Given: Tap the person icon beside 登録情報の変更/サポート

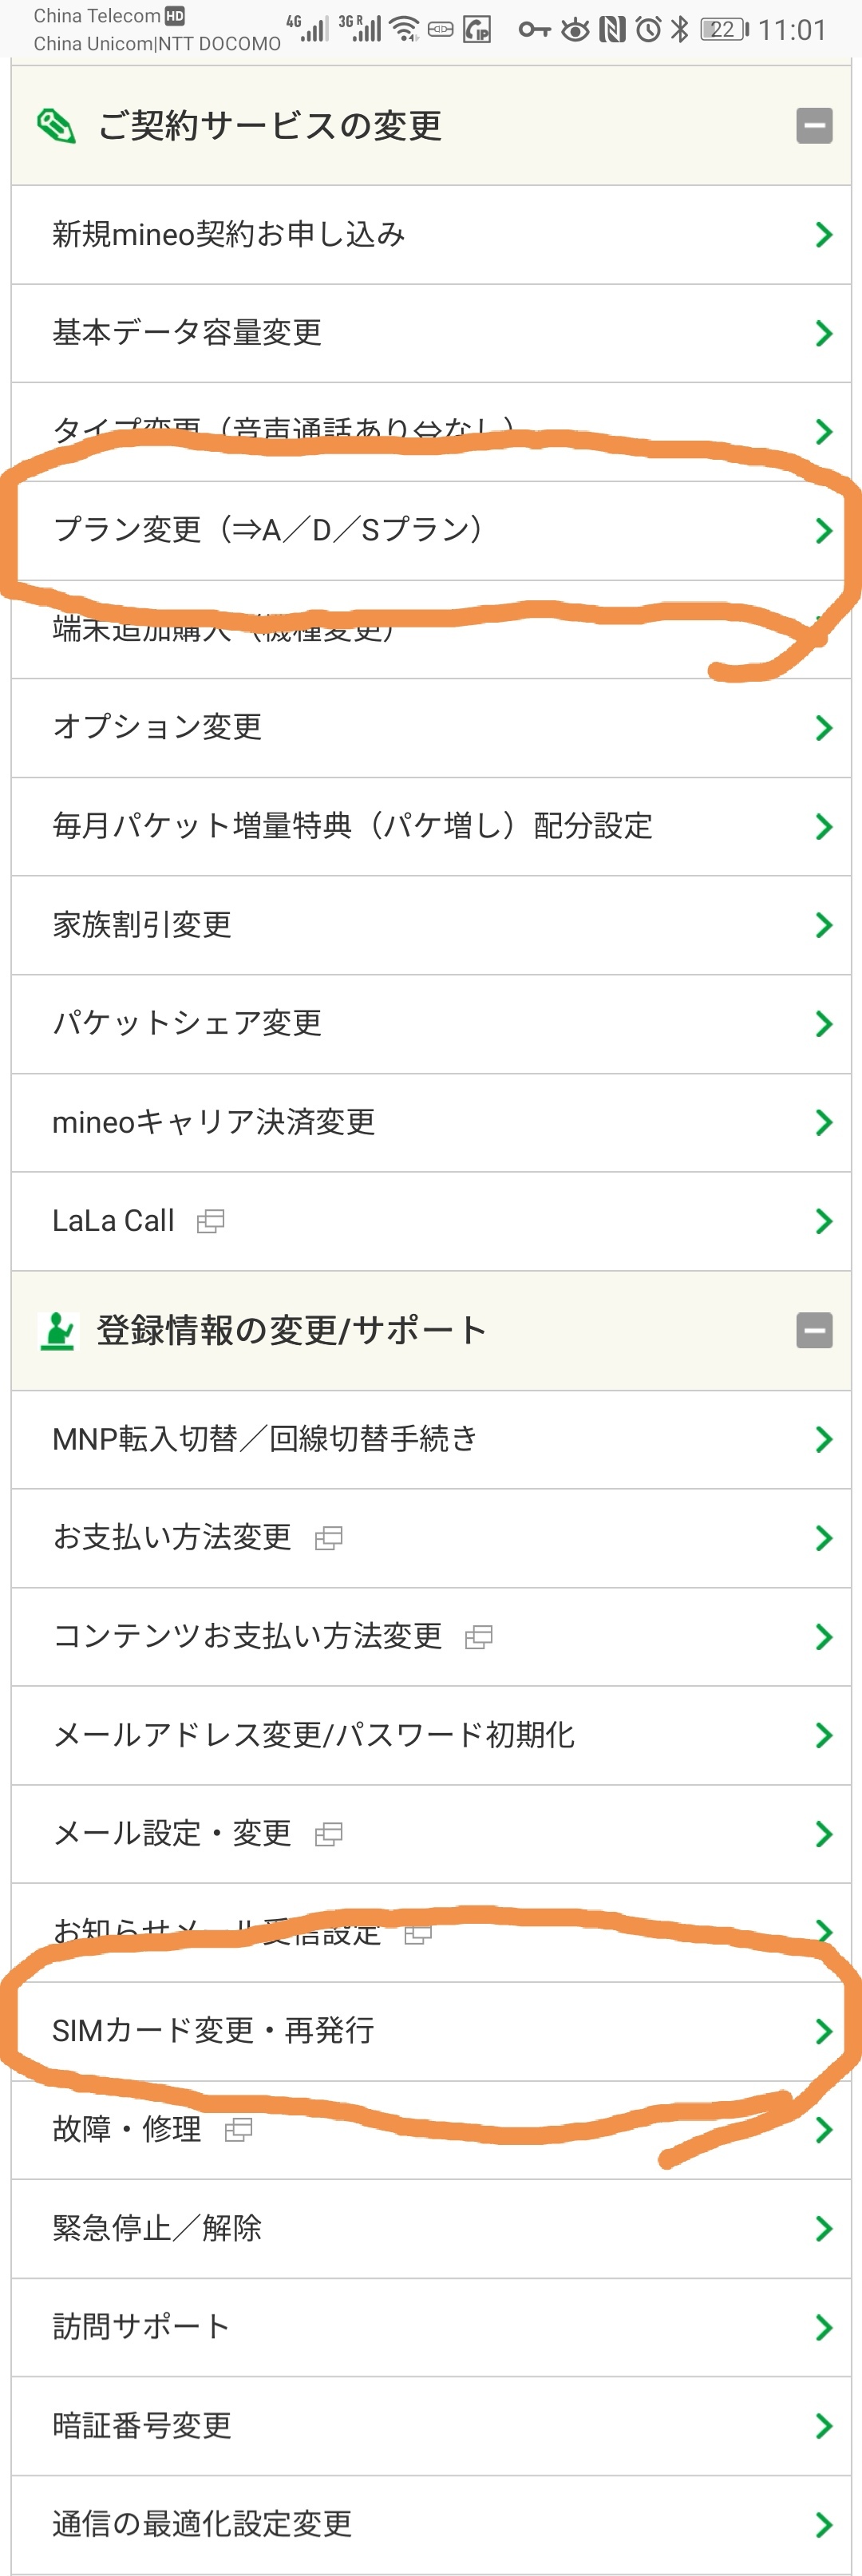Looking at the screenshot, I should pyautogui.click(x=57, y=1330).
